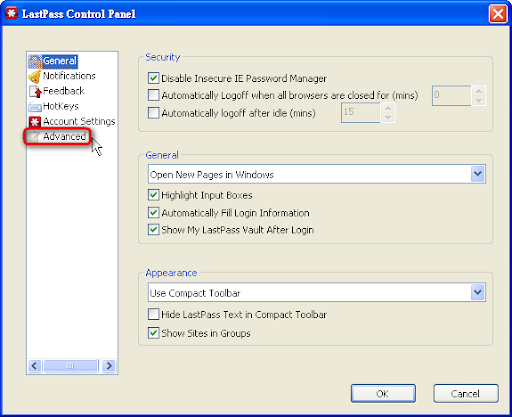Screen dimensions: 512x417
Task: Click the sidebar horizontal scrollbar thumb
Action: [71, 366]
